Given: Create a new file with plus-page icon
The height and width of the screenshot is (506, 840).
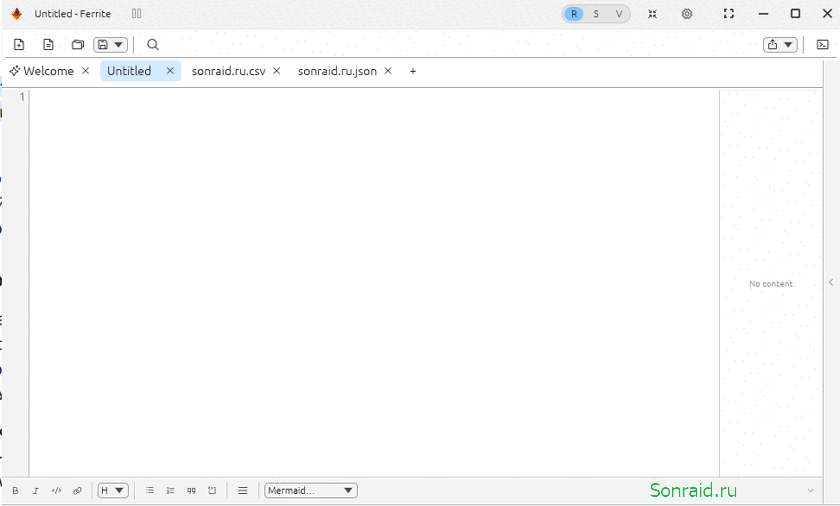Looking at the screenshot, I should tap(19, 44).
